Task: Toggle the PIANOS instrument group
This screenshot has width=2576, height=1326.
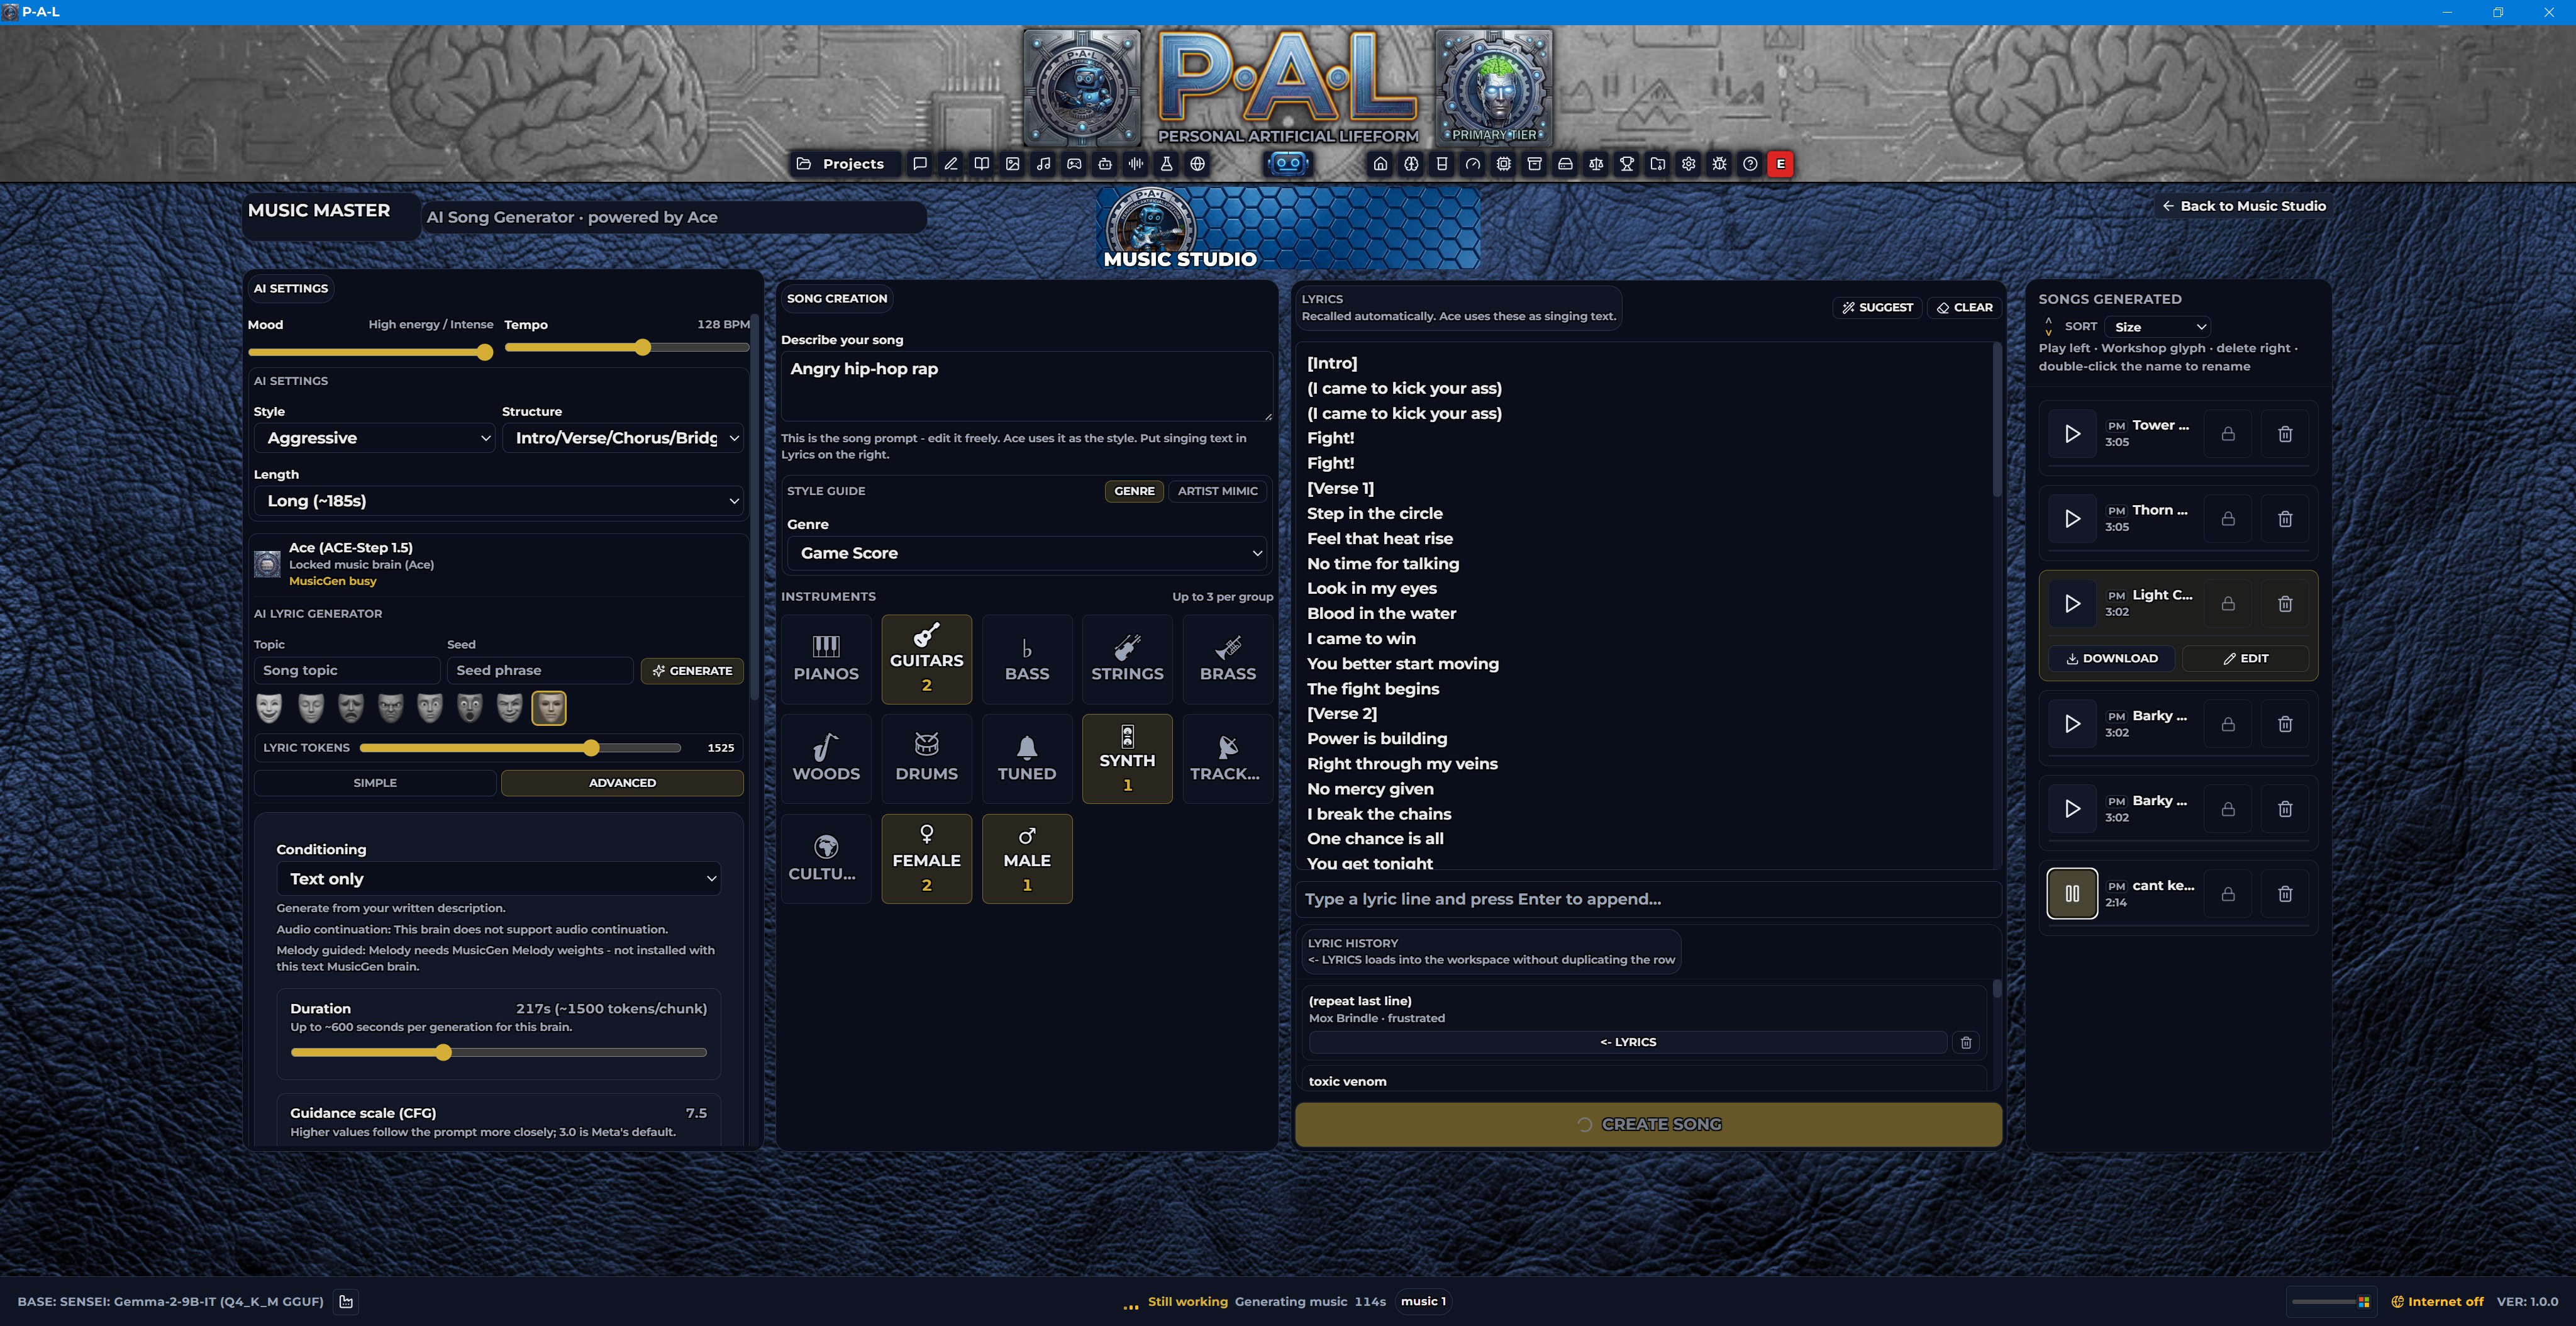Action: pos(826,659)
